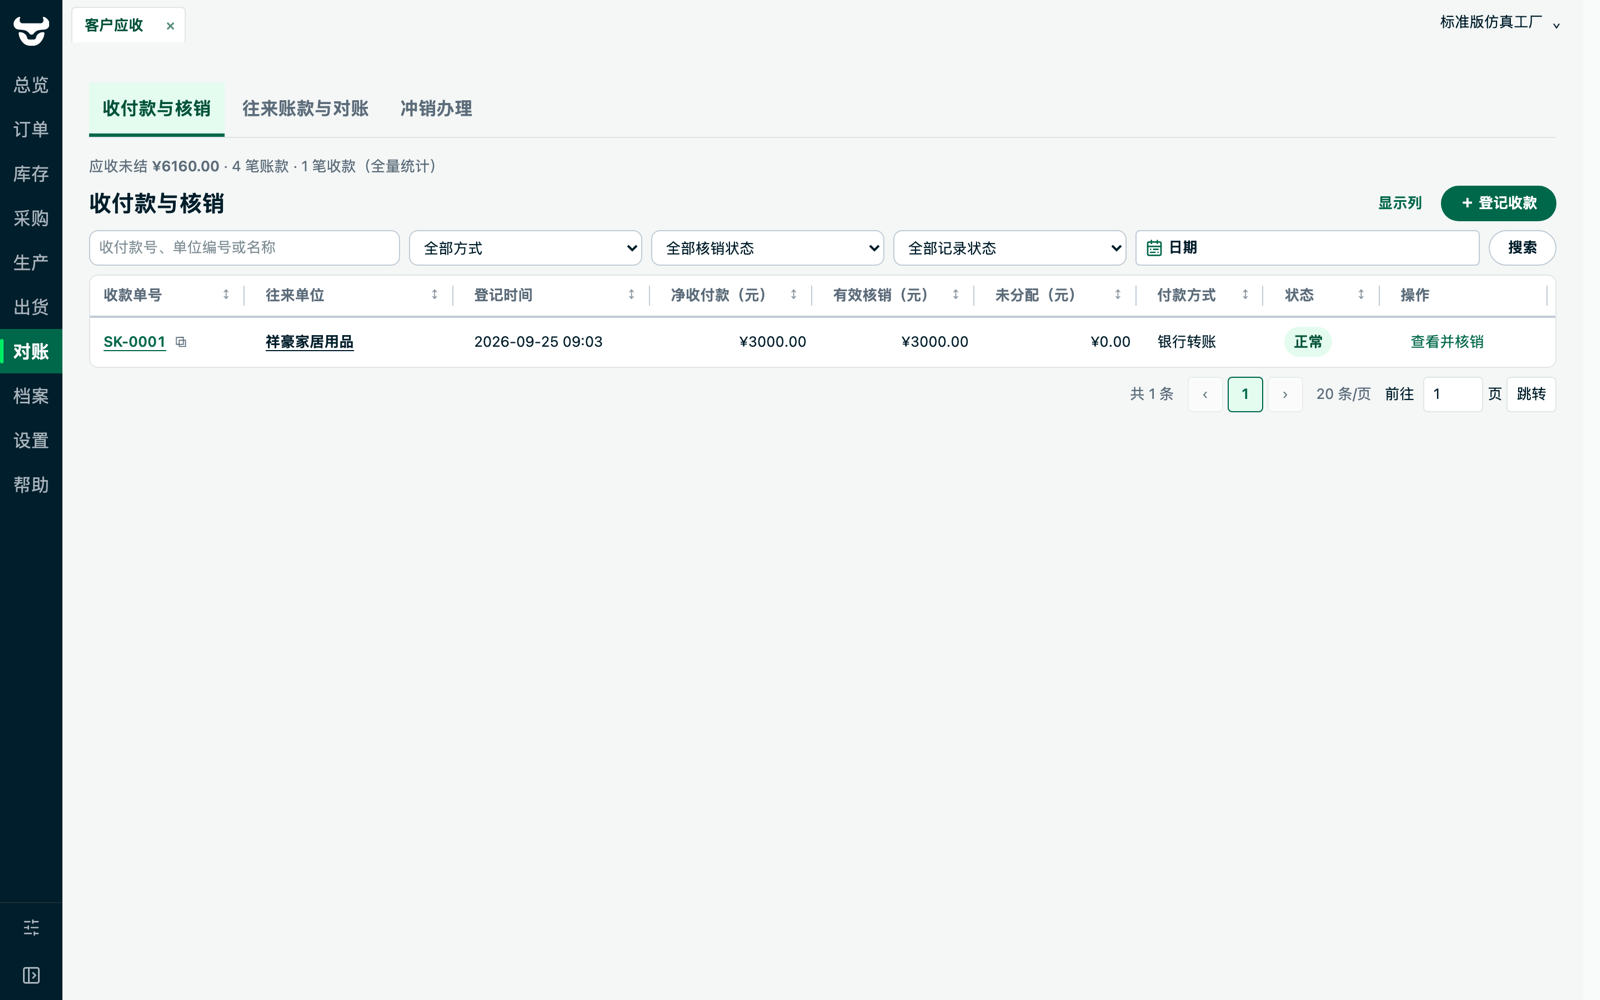Open 采购 in the sidebar
Viewport: 1600px width, 1000px height.
coord(31,218)
